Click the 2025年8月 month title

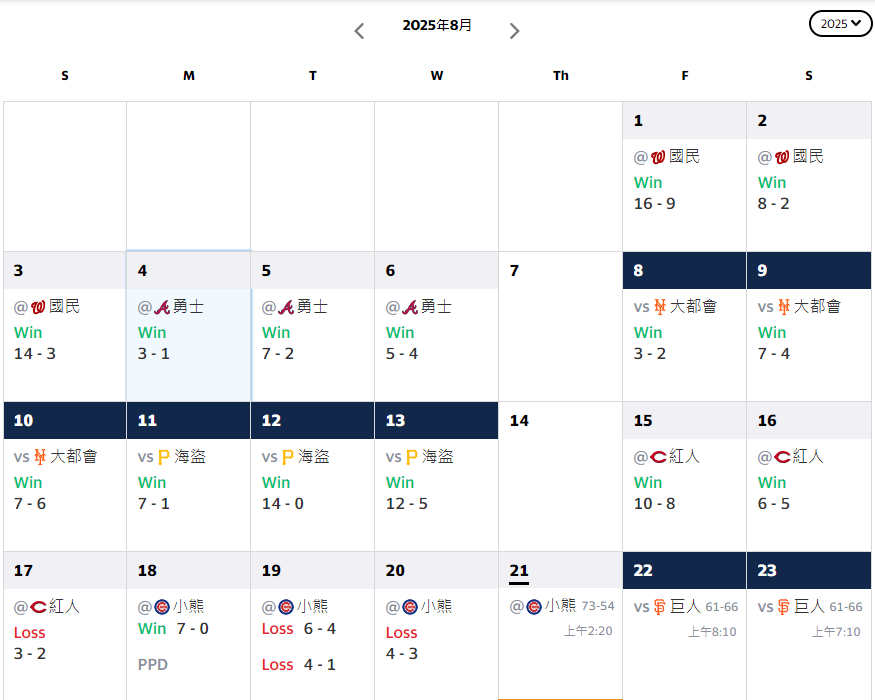coord(437,26)
